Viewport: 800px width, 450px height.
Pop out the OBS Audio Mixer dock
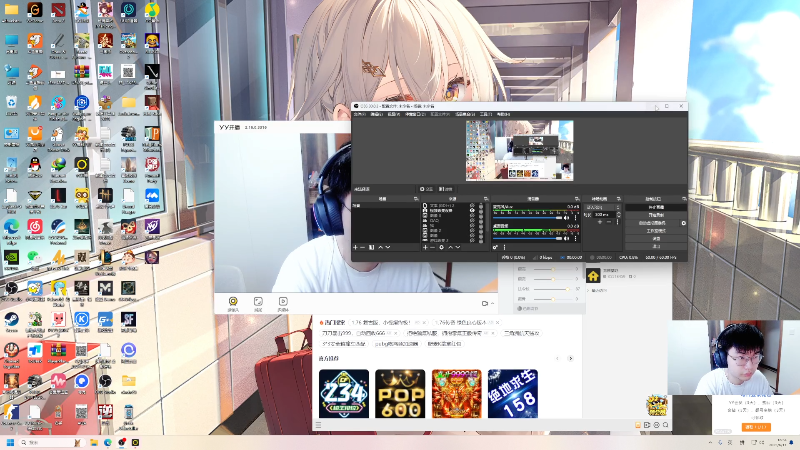coord(578,199)
